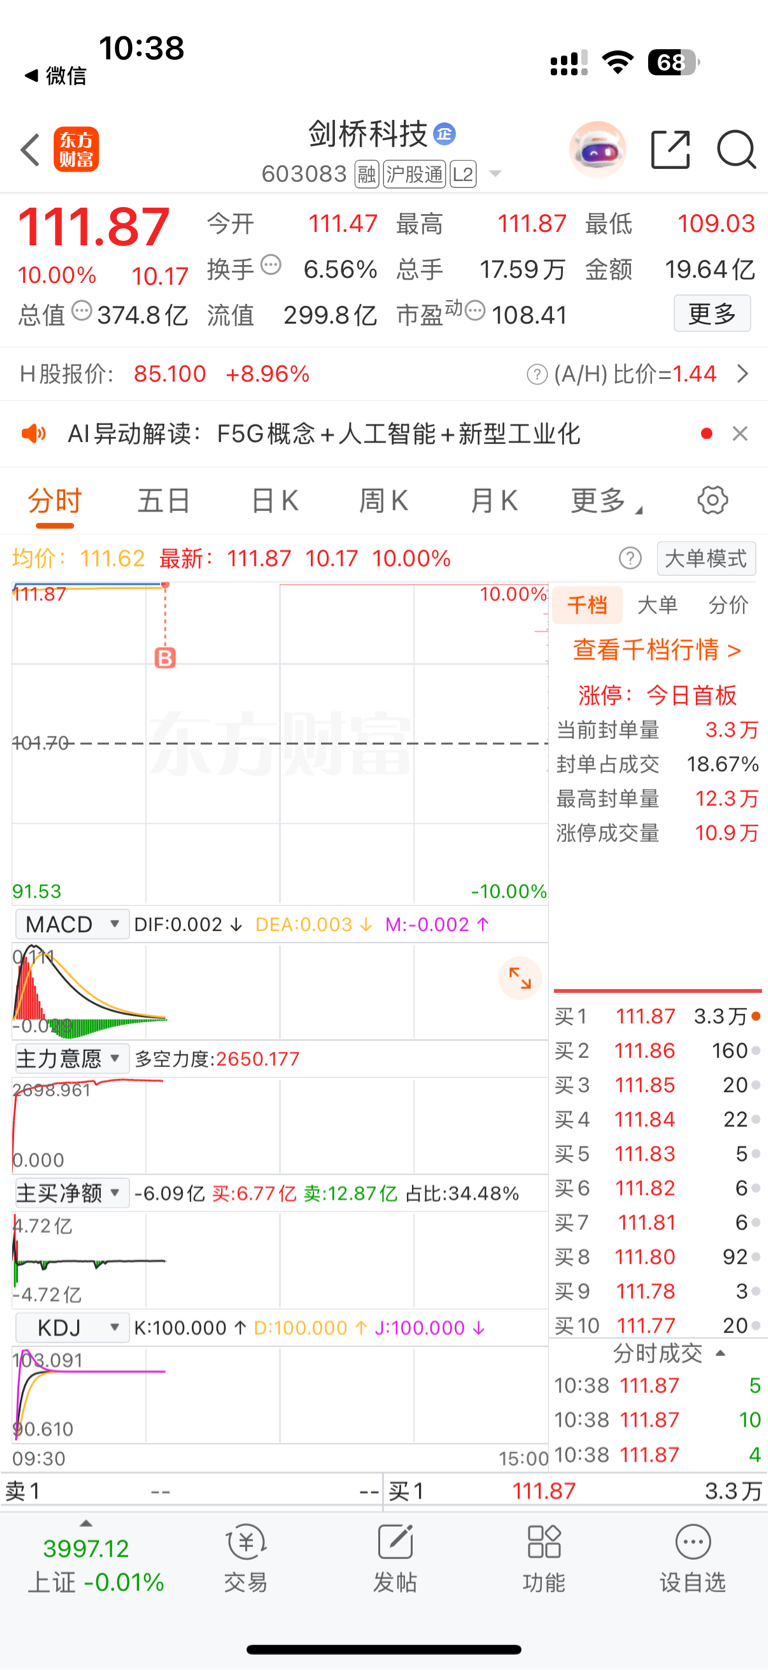Viewport: 768px width, 1670px height.
Task: Switch to the 日K tab
Action: [x=275, y=500]
